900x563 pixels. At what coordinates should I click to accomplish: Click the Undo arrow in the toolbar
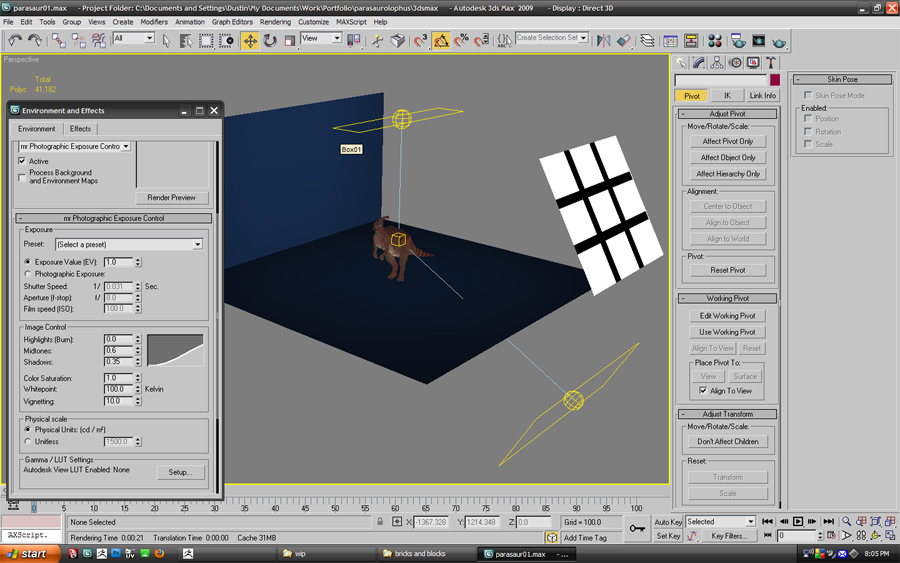coord(14,40)
